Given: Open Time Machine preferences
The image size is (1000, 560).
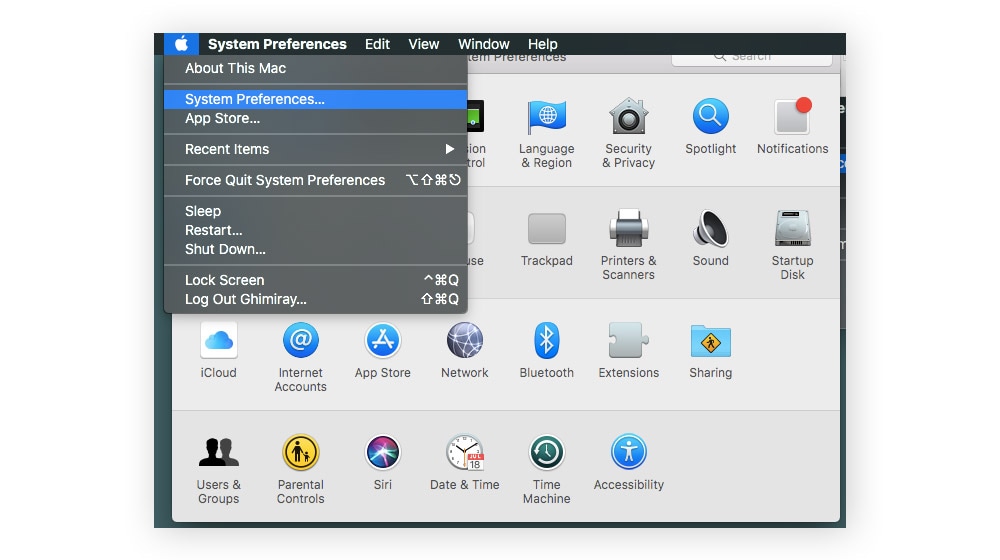Looking at the screenshot, I should pyautogui.click(x=547, y=469).
